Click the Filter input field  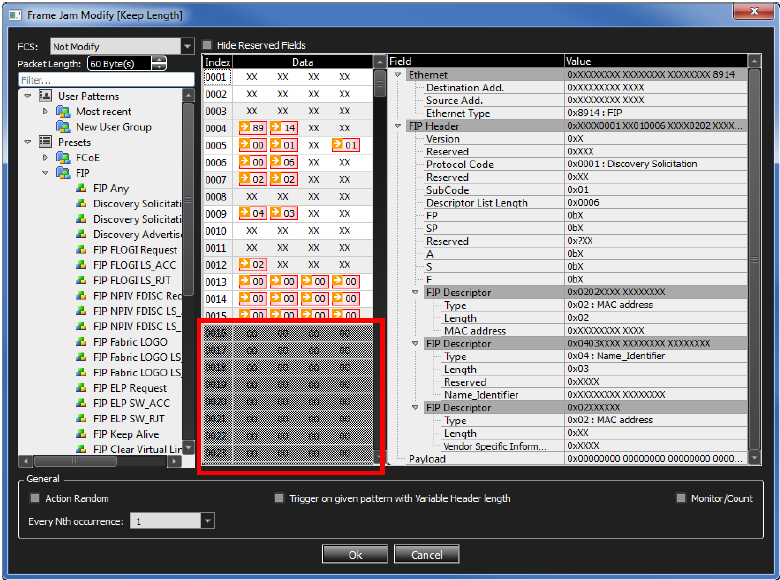pyautogui.click(x=106, y=80)
